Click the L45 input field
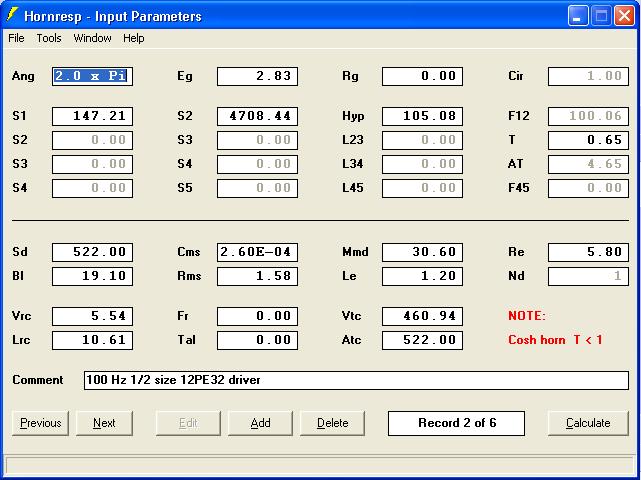 tap(422, 188)
